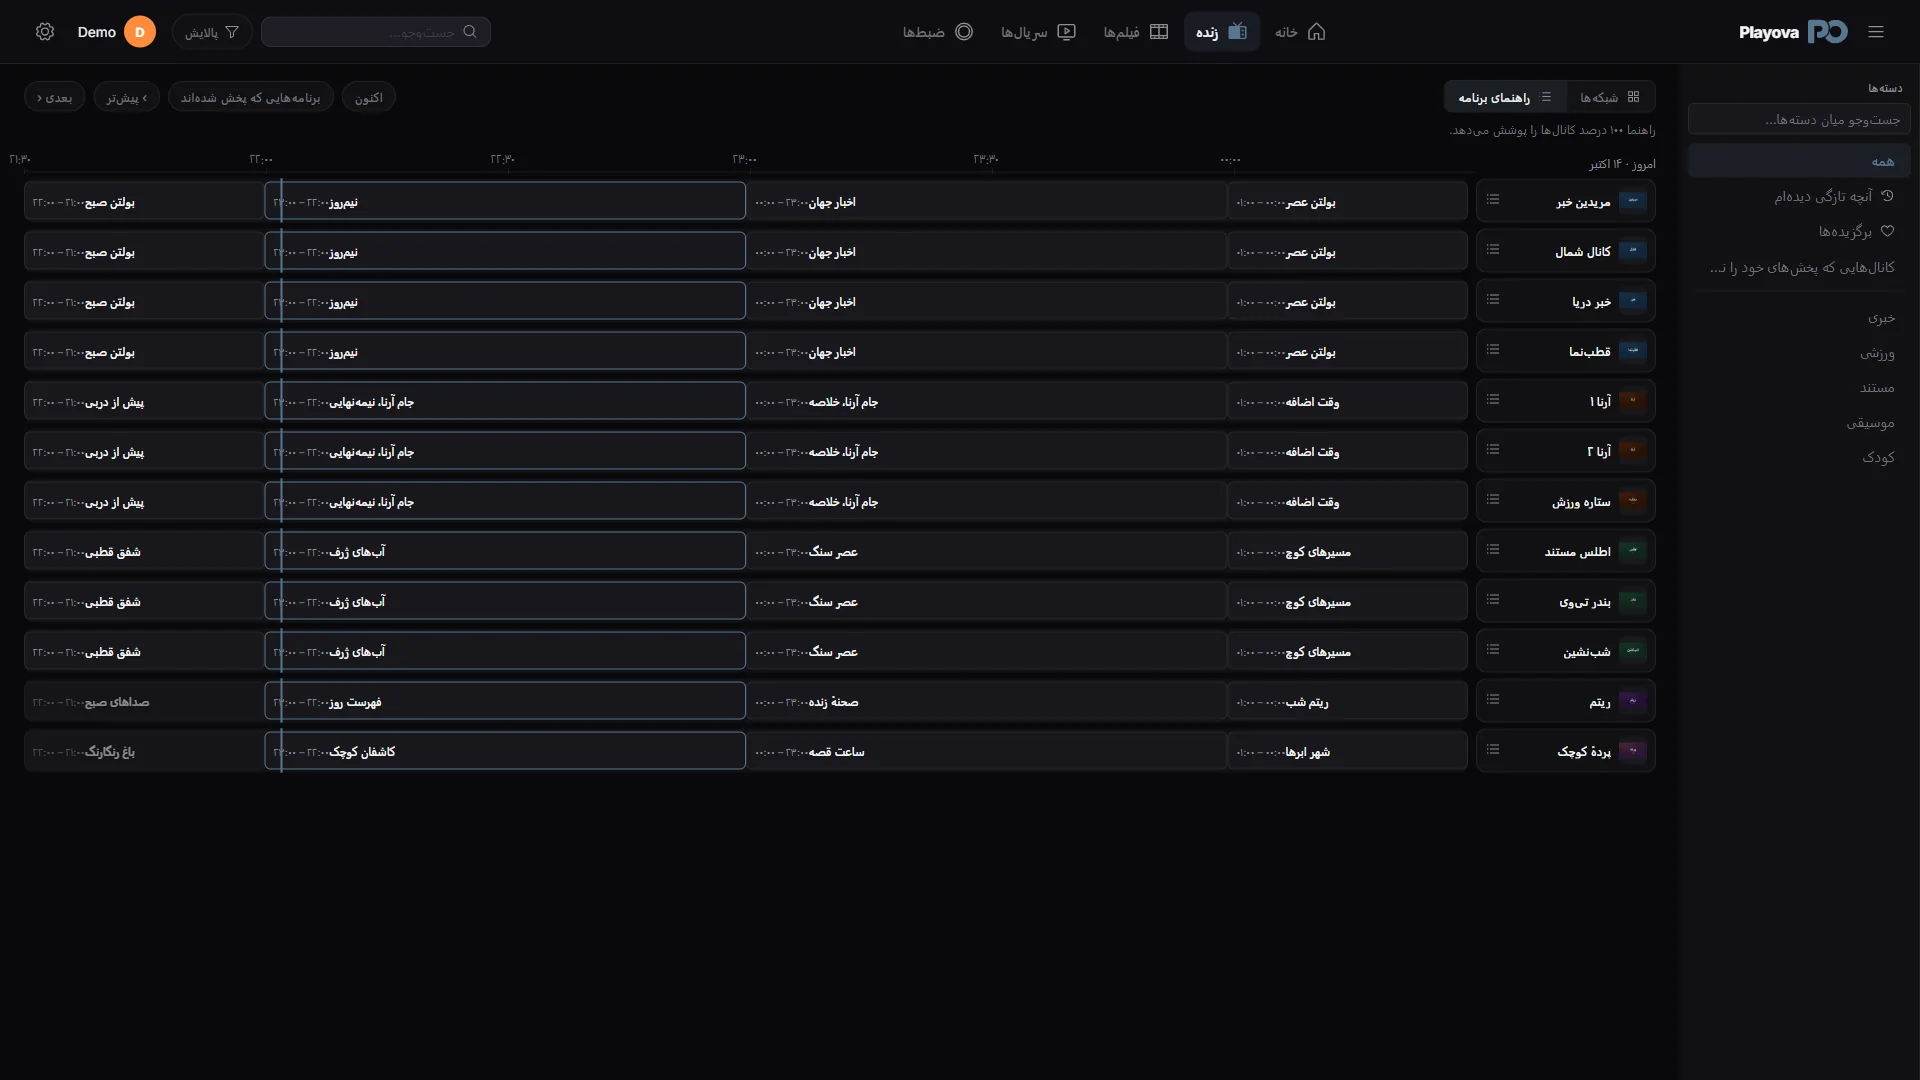Select the ورزشی sports category
The width and height of the screenshot is (1920, 1080).
pos(1799,352)
